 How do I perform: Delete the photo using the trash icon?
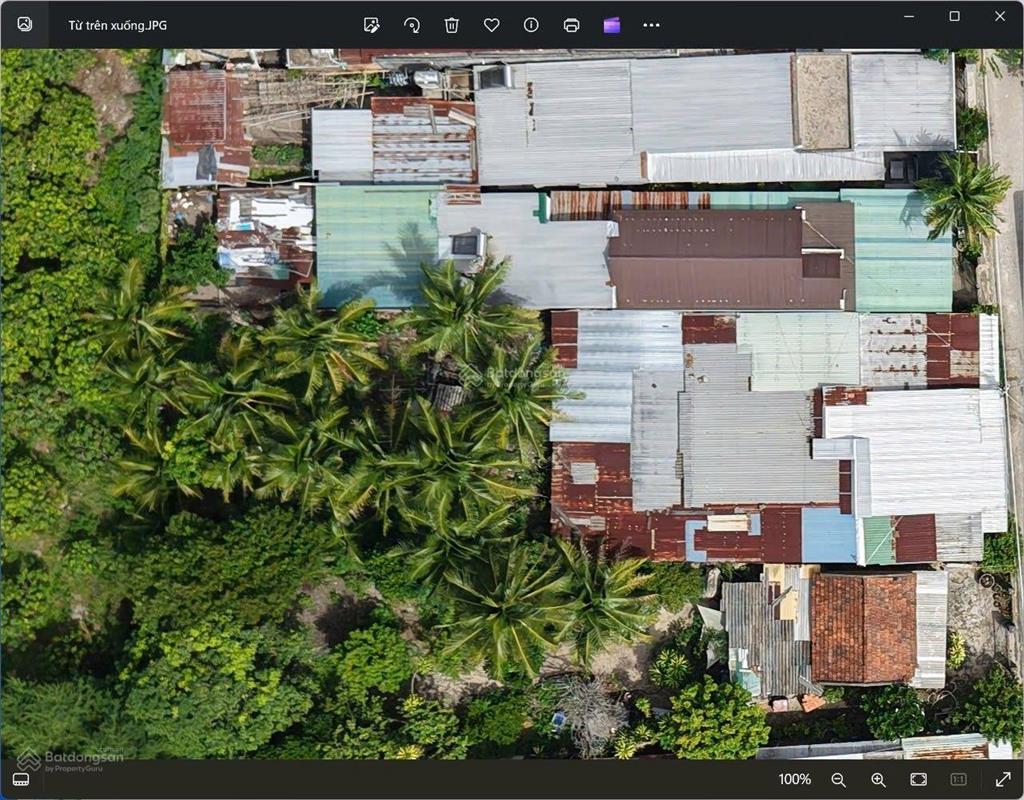click(451, 25)
